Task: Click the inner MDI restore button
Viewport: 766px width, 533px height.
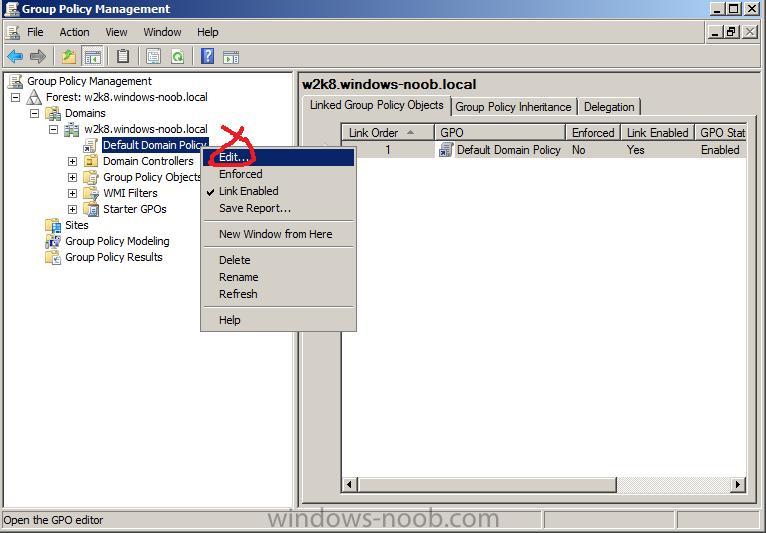Action: (x=731, y=32)
